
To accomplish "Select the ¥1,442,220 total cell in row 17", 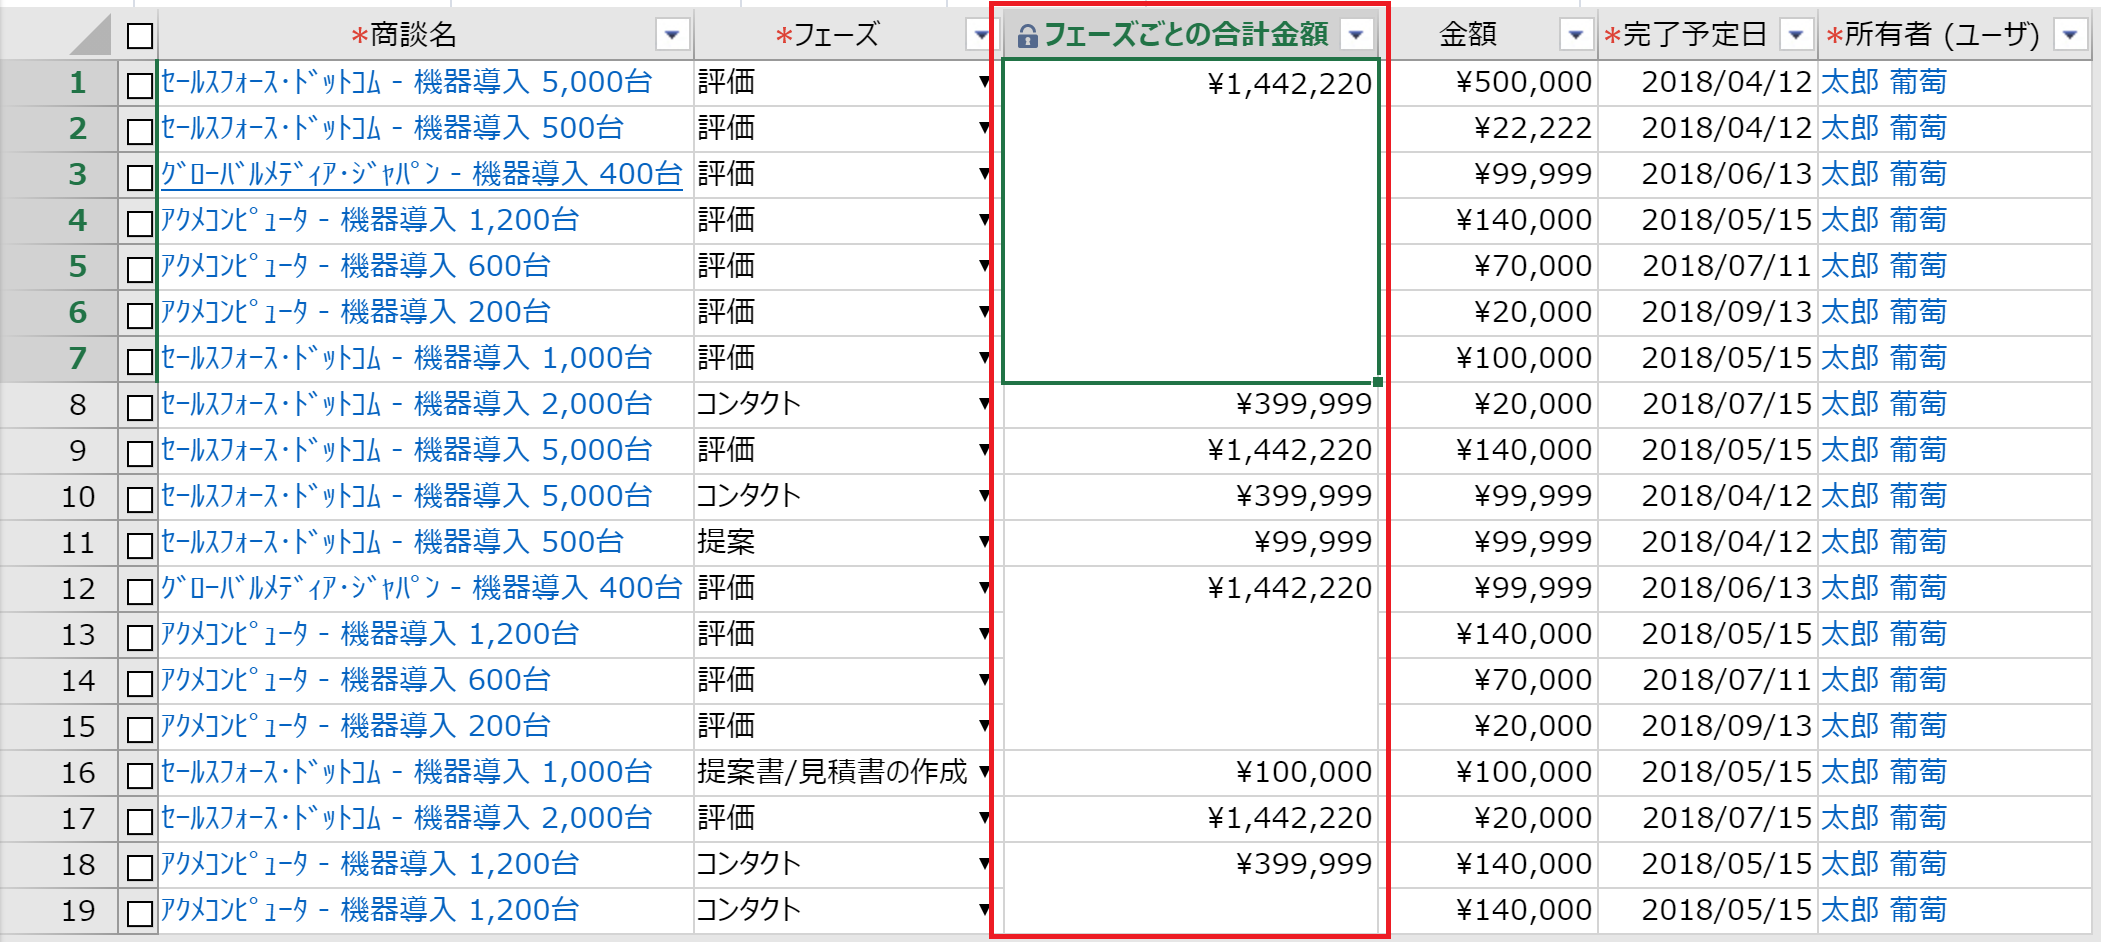I will (1190, 819).
